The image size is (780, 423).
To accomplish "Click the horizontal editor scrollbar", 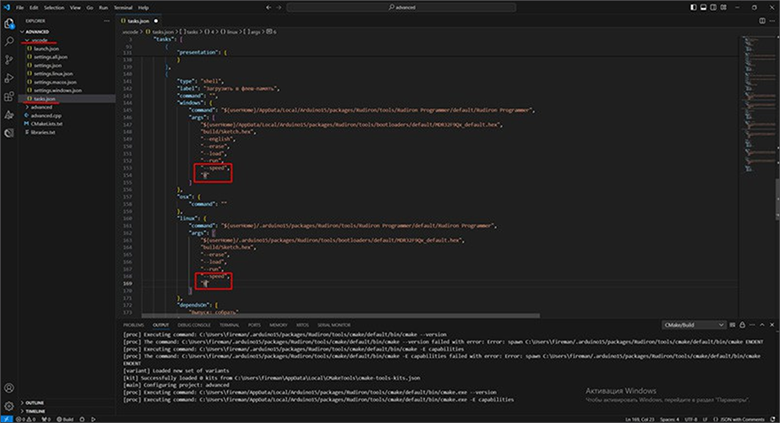I will [341, 316].
